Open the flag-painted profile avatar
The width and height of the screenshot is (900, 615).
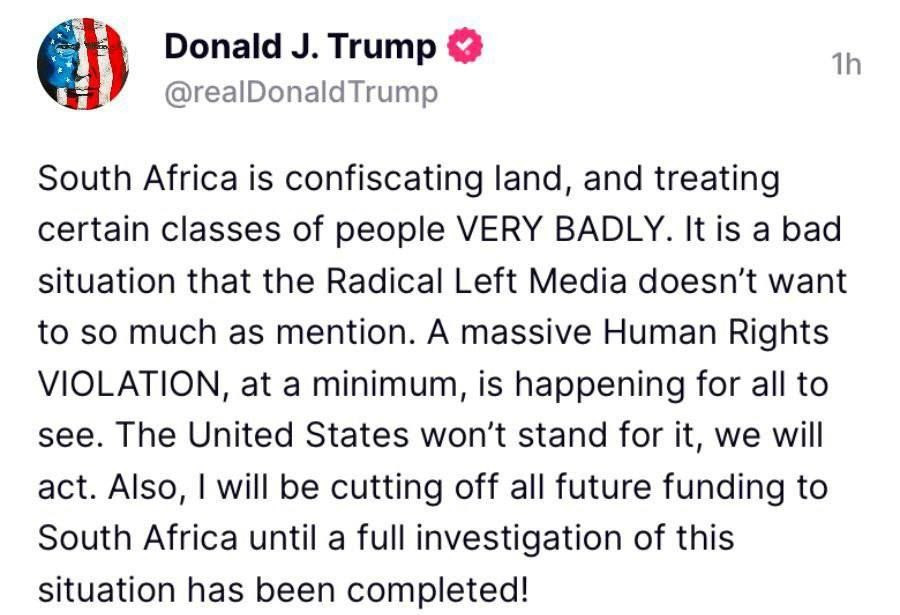coord(83,63)
